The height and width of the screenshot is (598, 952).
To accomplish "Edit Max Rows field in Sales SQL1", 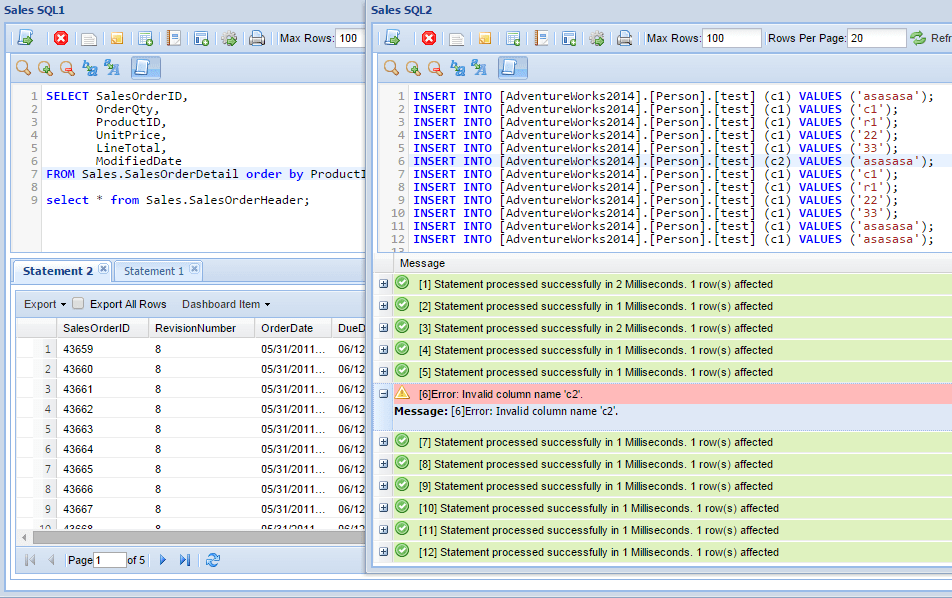I will point(351,38).
